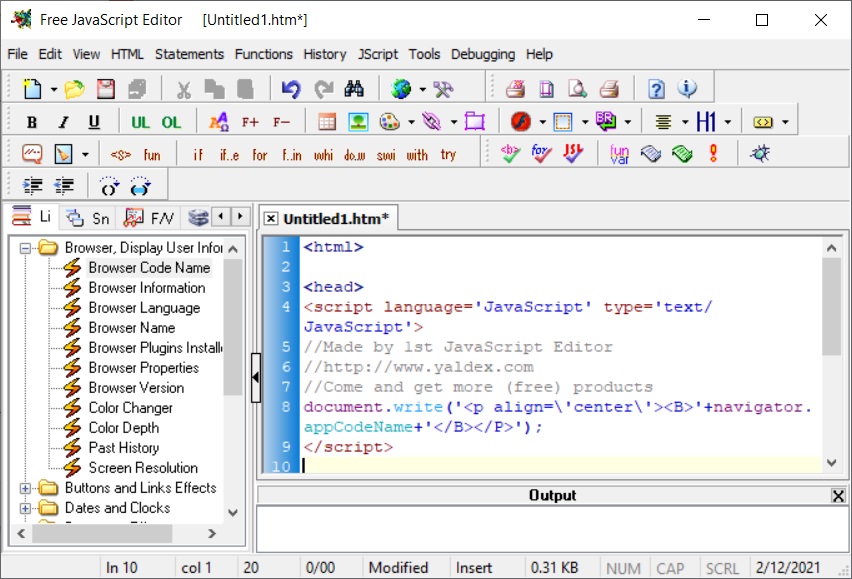Insert a while loop with whi button
This screenshot has height=579, width=852.
(323, 155)
